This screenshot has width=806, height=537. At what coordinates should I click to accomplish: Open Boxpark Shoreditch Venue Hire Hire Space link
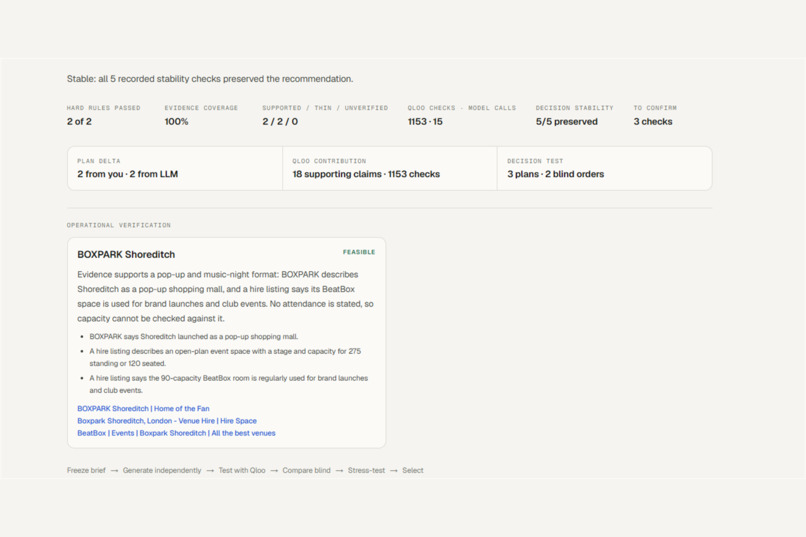click(x=167, y=421)
